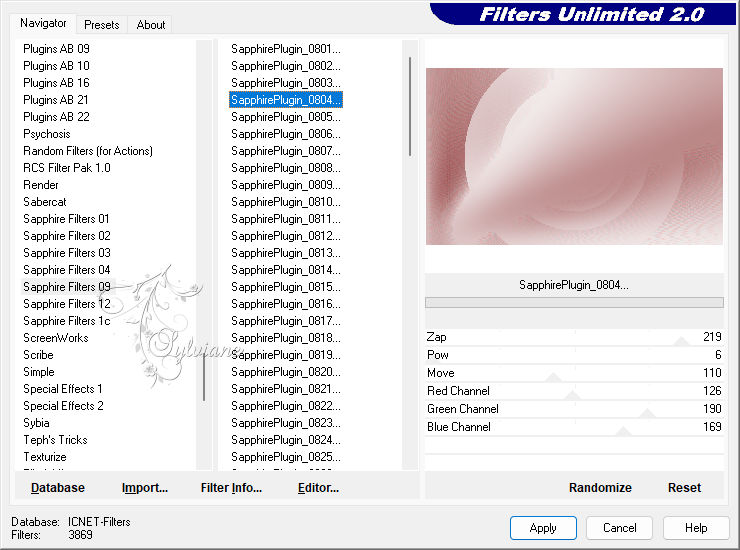This screenshot has height=550, width=740.
Task: Select the Texturize category
Action: coord(45,457)
